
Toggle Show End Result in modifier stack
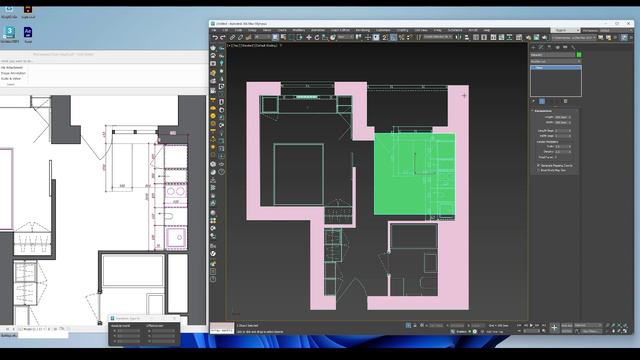[542, 101]
